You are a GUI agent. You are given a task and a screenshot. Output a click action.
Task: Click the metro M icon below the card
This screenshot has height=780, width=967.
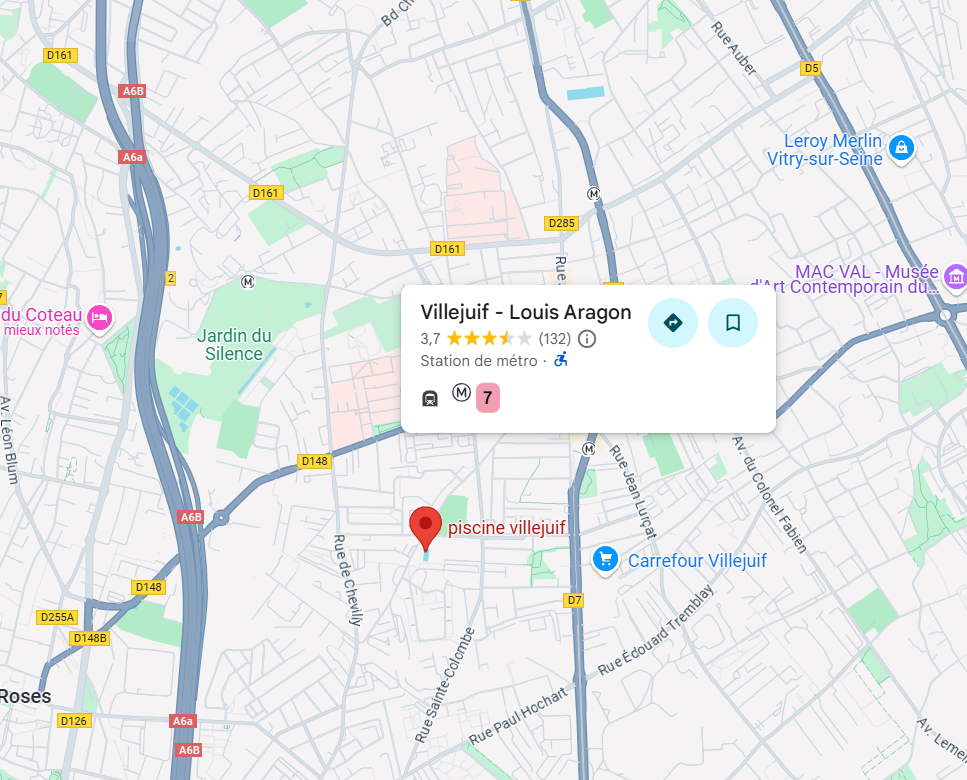click(x=589, y=449)
